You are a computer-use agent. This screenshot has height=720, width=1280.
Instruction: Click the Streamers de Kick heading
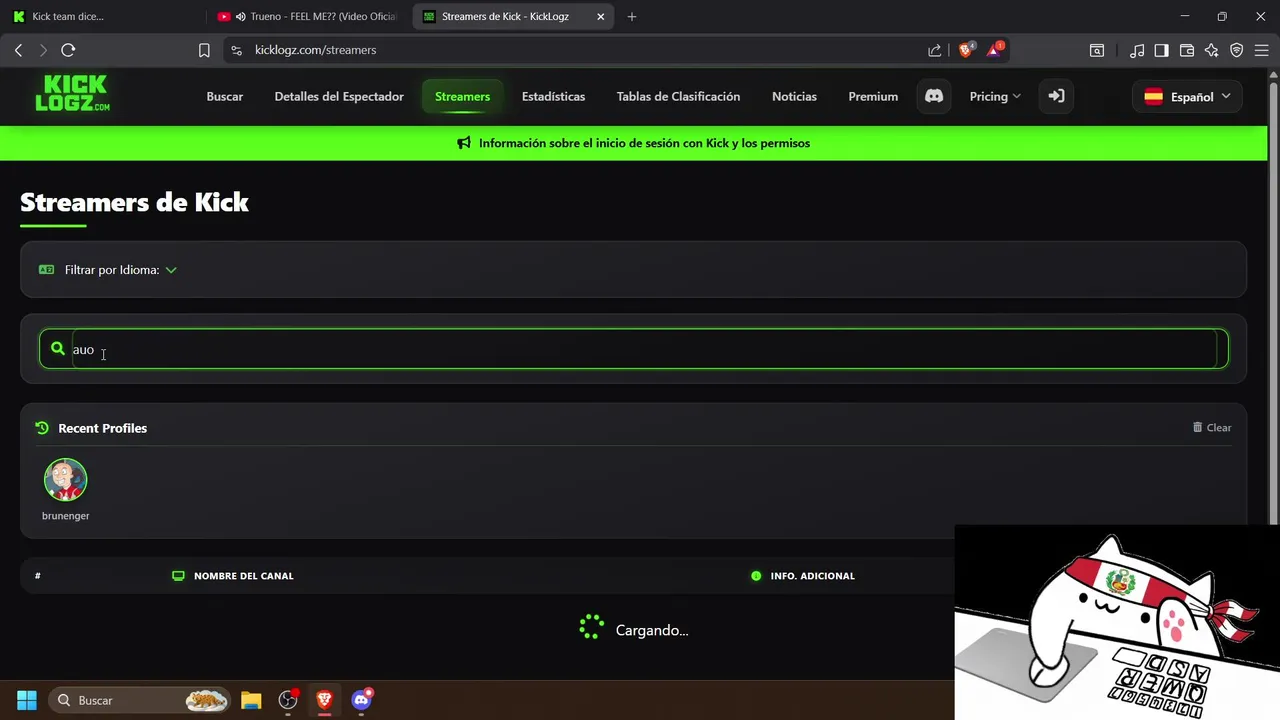134,202
